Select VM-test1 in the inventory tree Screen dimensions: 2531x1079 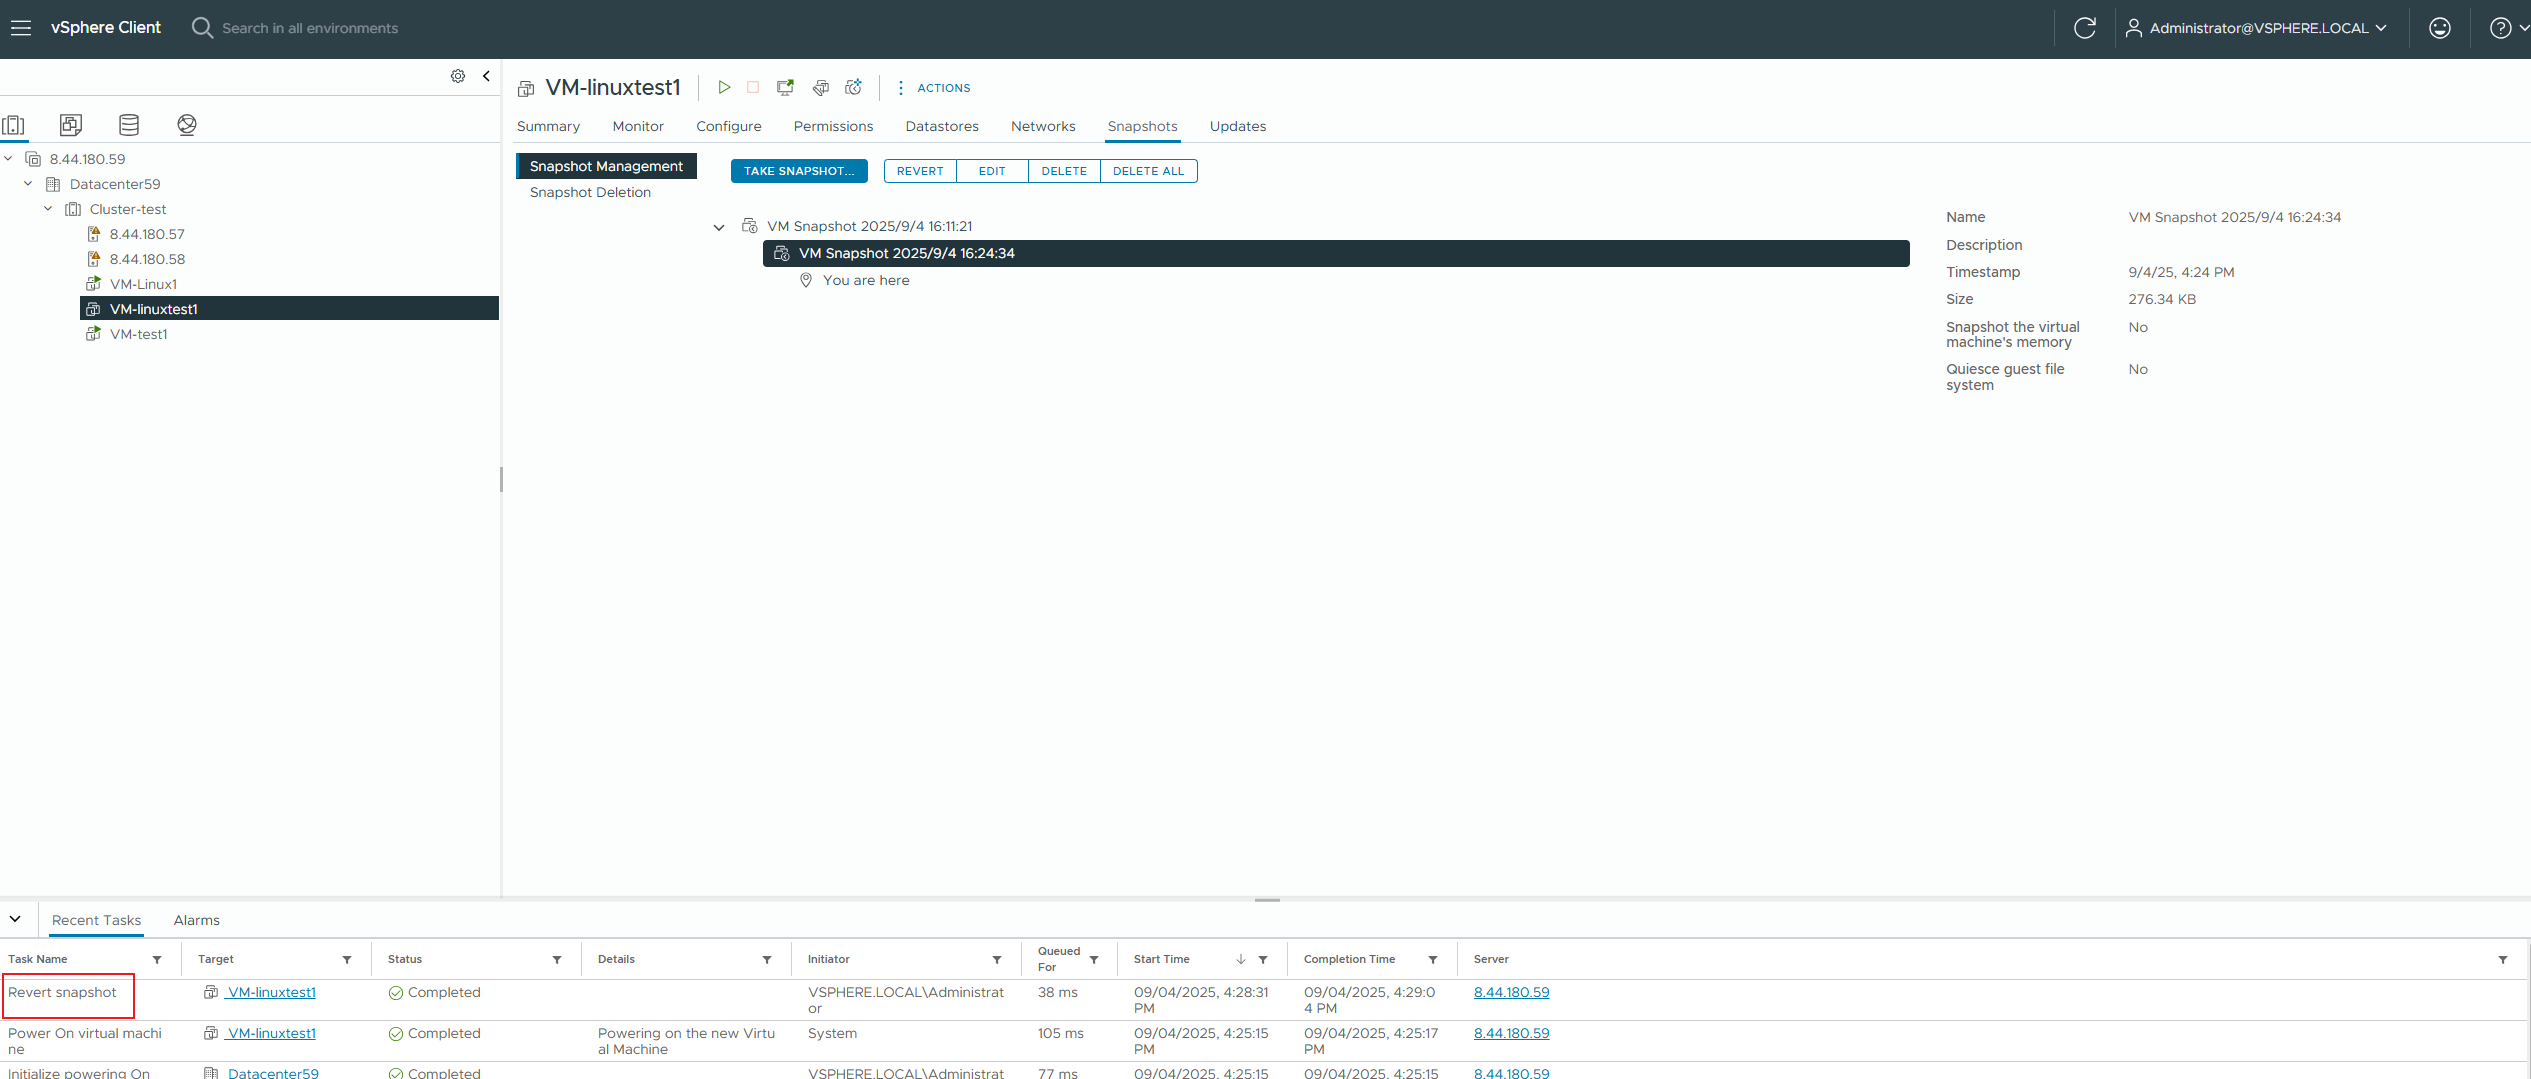click(138, 334)
